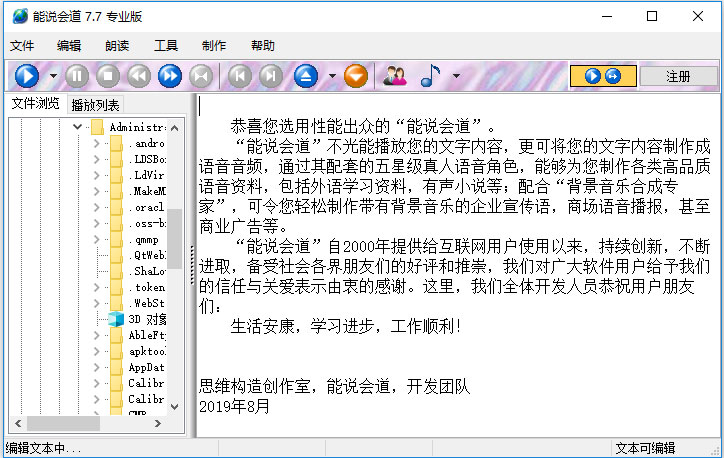Select the 3D 对象 item
This screenshot has width=724, height=458.
tap(147, 319)
